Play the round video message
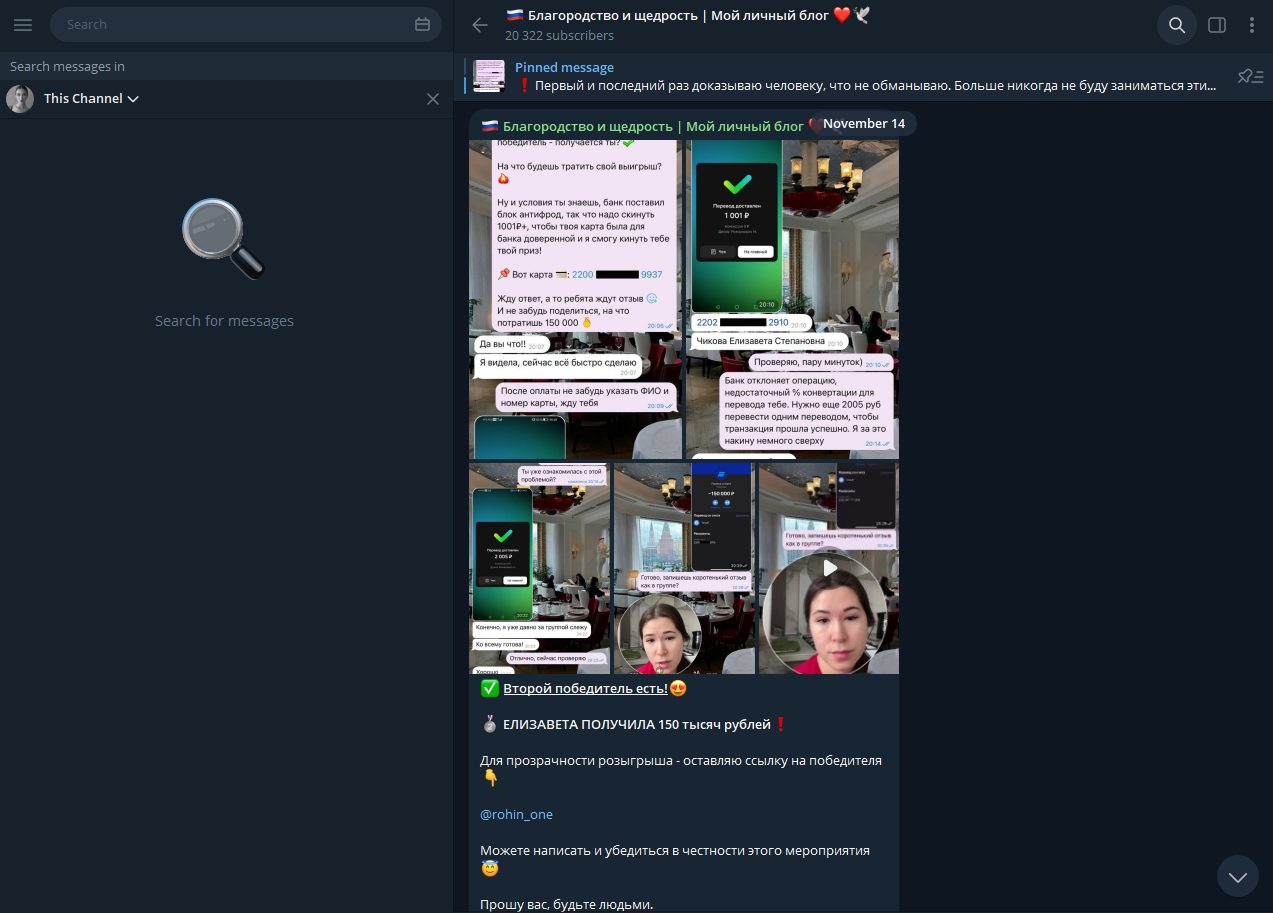1273x913 pixels. pyautogui.click(x=829, y=568)
